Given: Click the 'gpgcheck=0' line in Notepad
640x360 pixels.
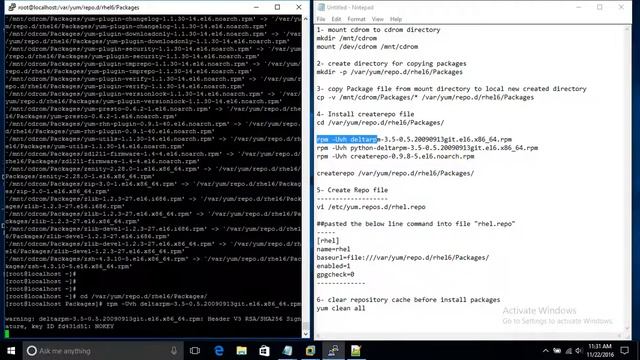Looking at the screenshot, I should (335, 275).
